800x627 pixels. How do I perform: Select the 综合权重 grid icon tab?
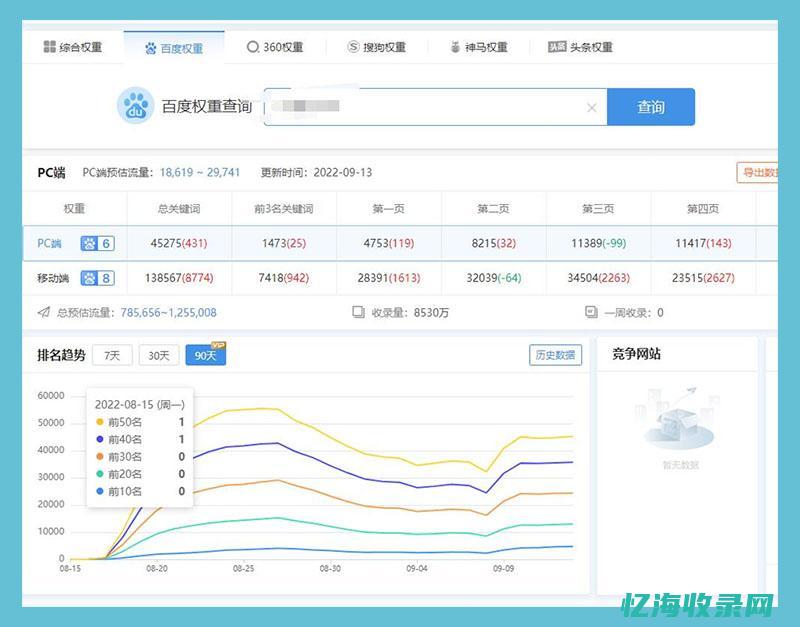click(x=47, y=46)
